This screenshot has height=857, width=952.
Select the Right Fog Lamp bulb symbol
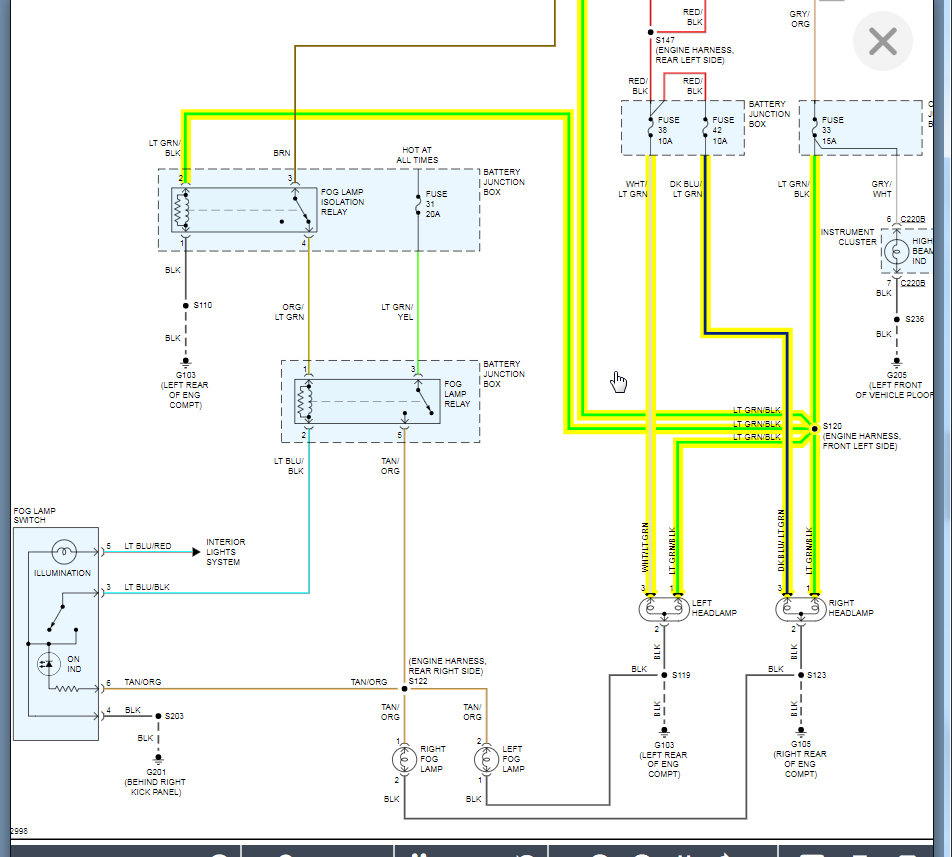404,759
